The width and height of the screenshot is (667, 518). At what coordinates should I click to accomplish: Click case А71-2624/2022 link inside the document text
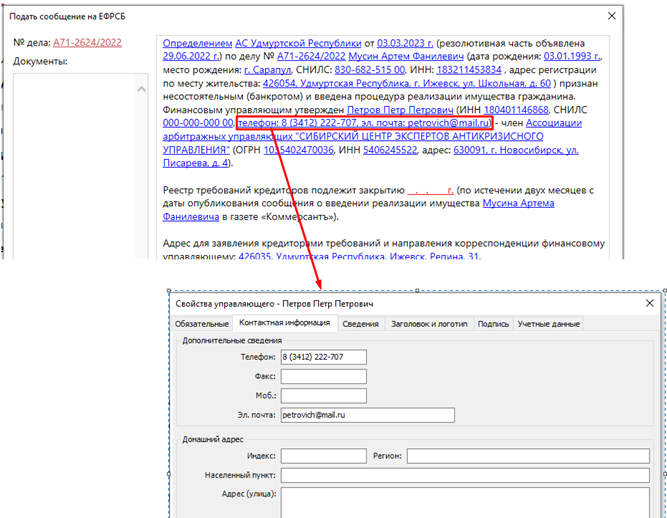coord(311,56)
